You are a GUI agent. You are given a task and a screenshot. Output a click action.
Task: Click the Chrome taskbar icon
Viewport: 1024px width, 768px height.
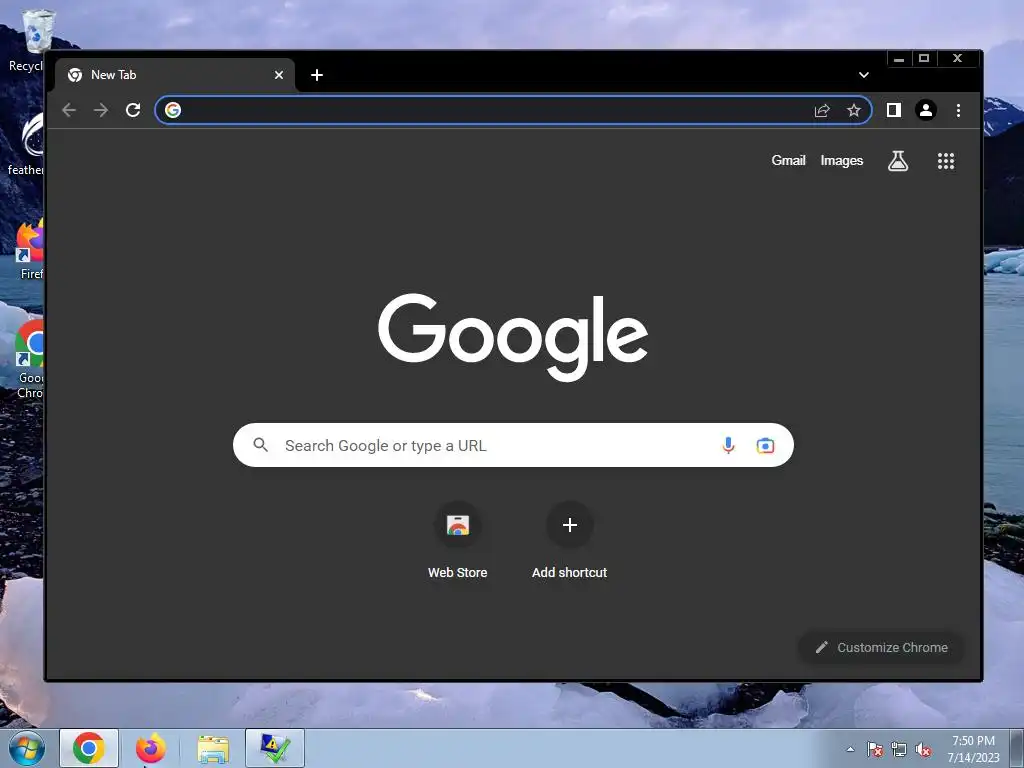pyautogui.click(x=89, y=748)
